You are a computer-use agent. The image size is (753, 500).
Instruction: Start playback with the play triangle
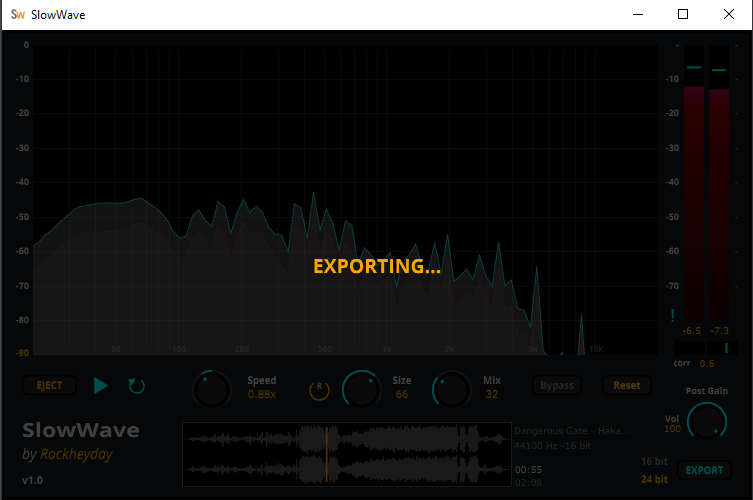click(x=100, y=385)
